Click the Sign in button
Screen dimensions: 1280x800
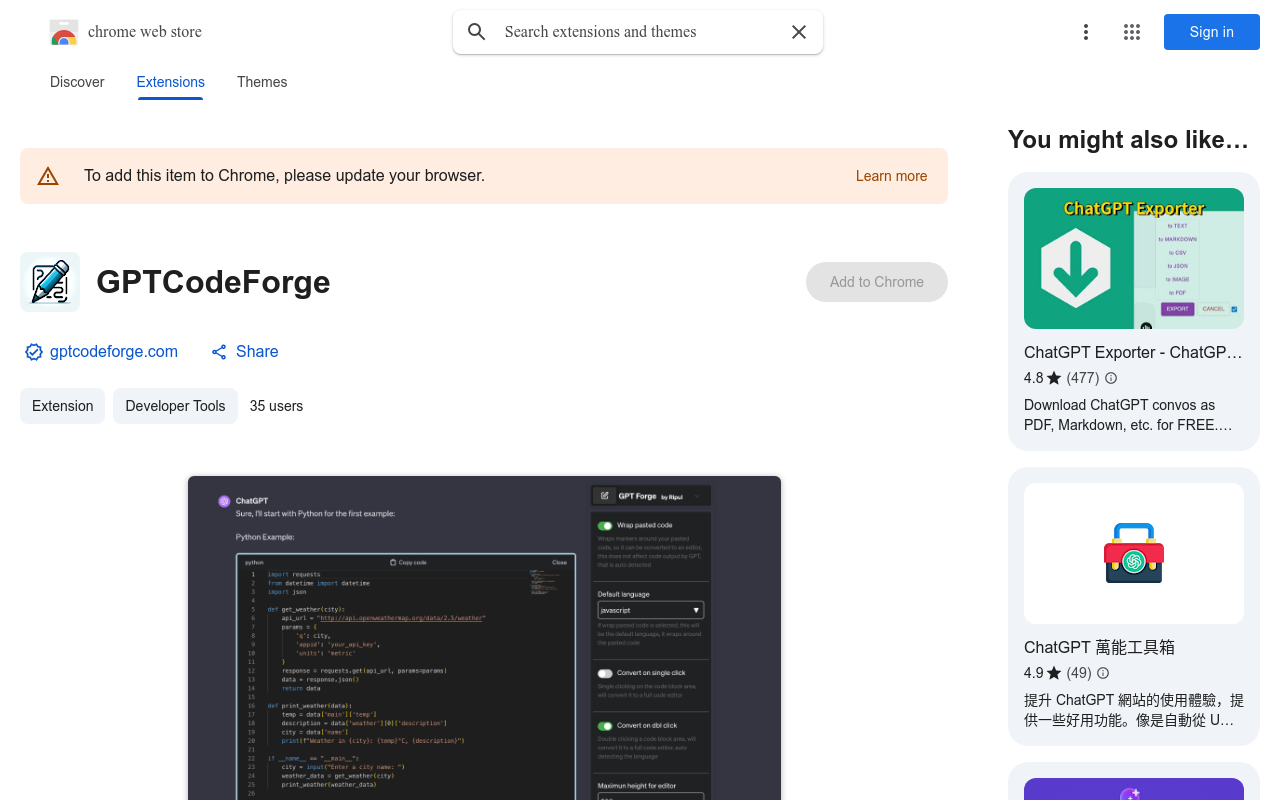(1212, 32)
